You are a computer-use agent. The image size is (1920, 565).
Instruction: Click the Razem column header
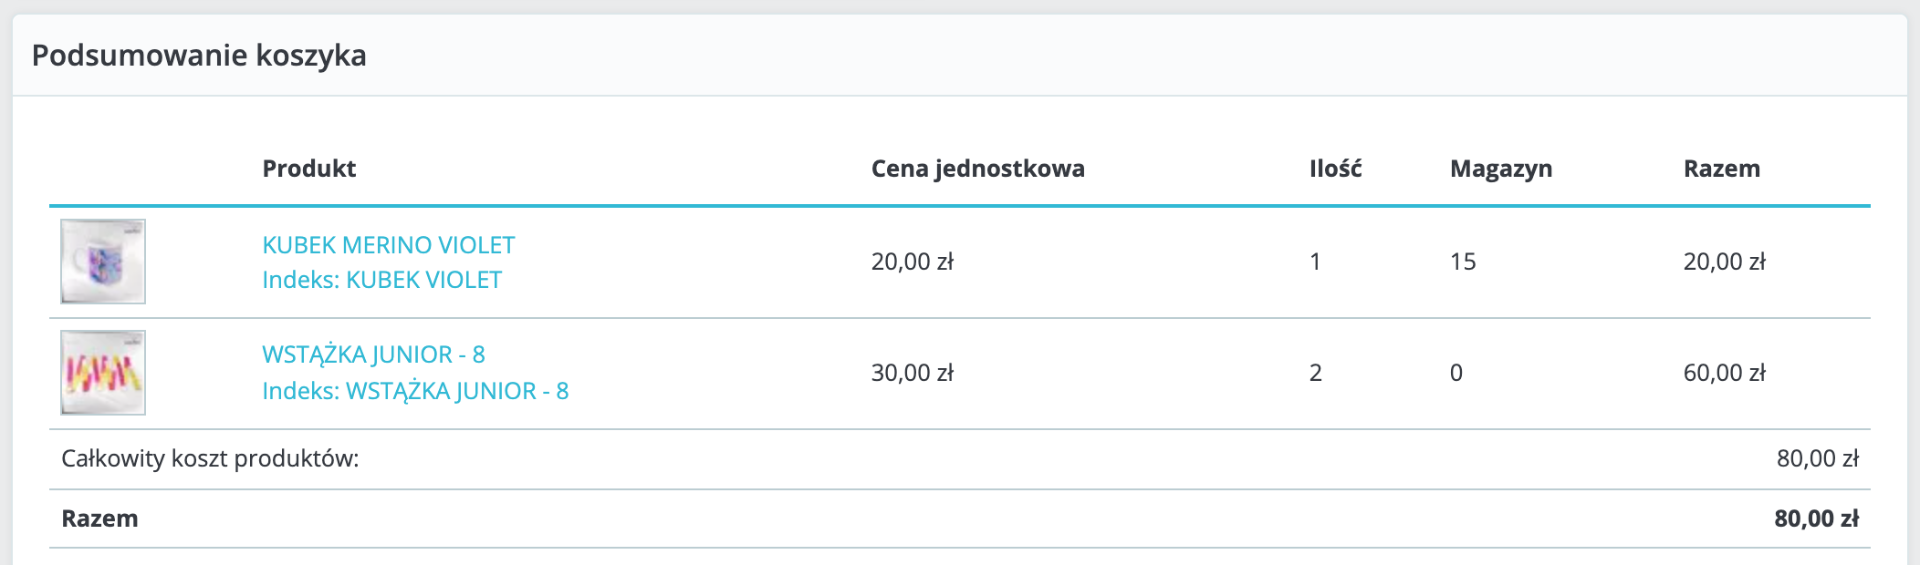coord(1721,169)
